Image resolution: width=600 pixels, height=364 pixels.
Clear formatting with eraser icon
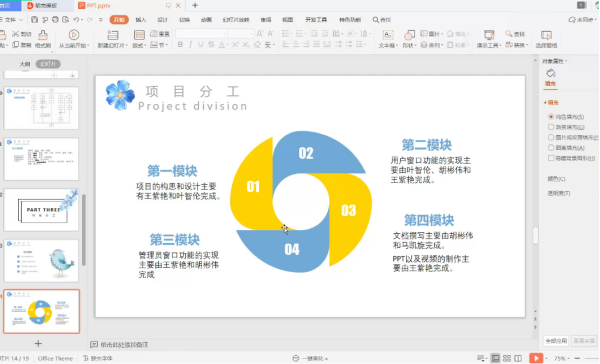pyautogui.click(x=257, y=45)
